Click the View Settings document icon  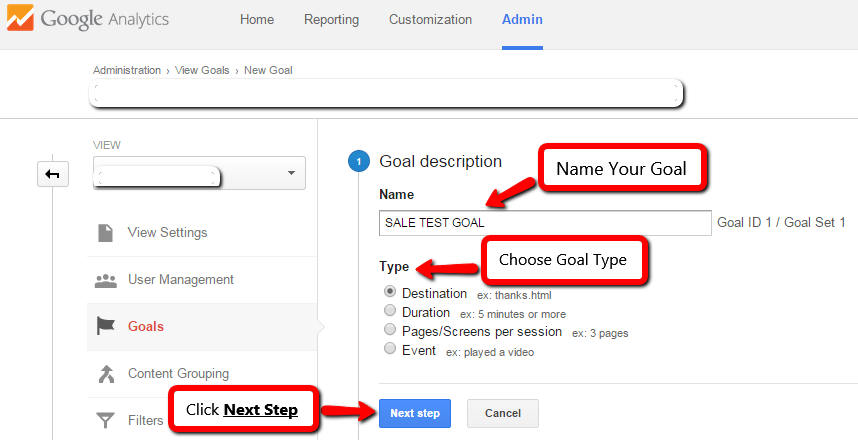coord(105,233)
